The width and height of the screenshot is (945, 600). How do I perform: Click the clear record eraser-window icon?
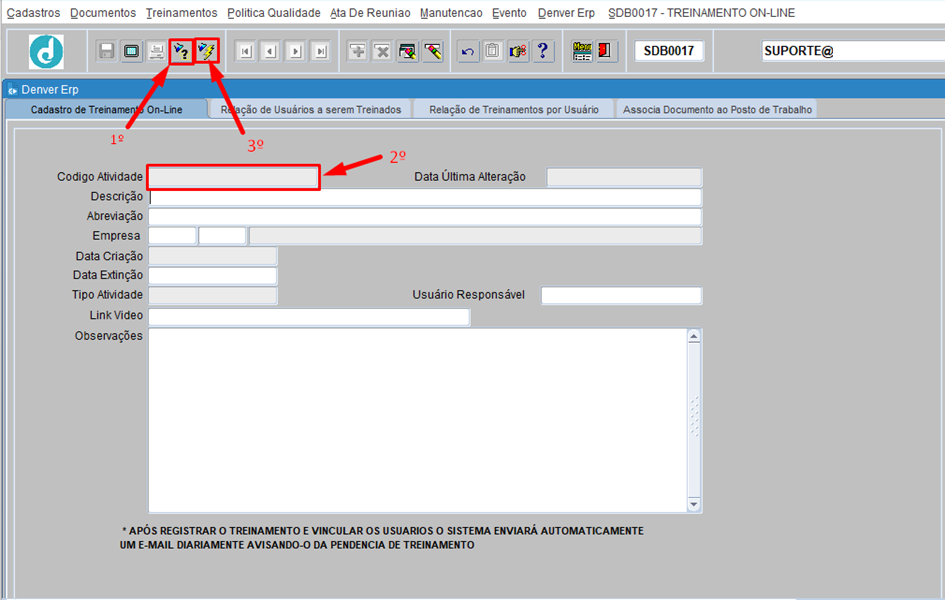[408, 51]
